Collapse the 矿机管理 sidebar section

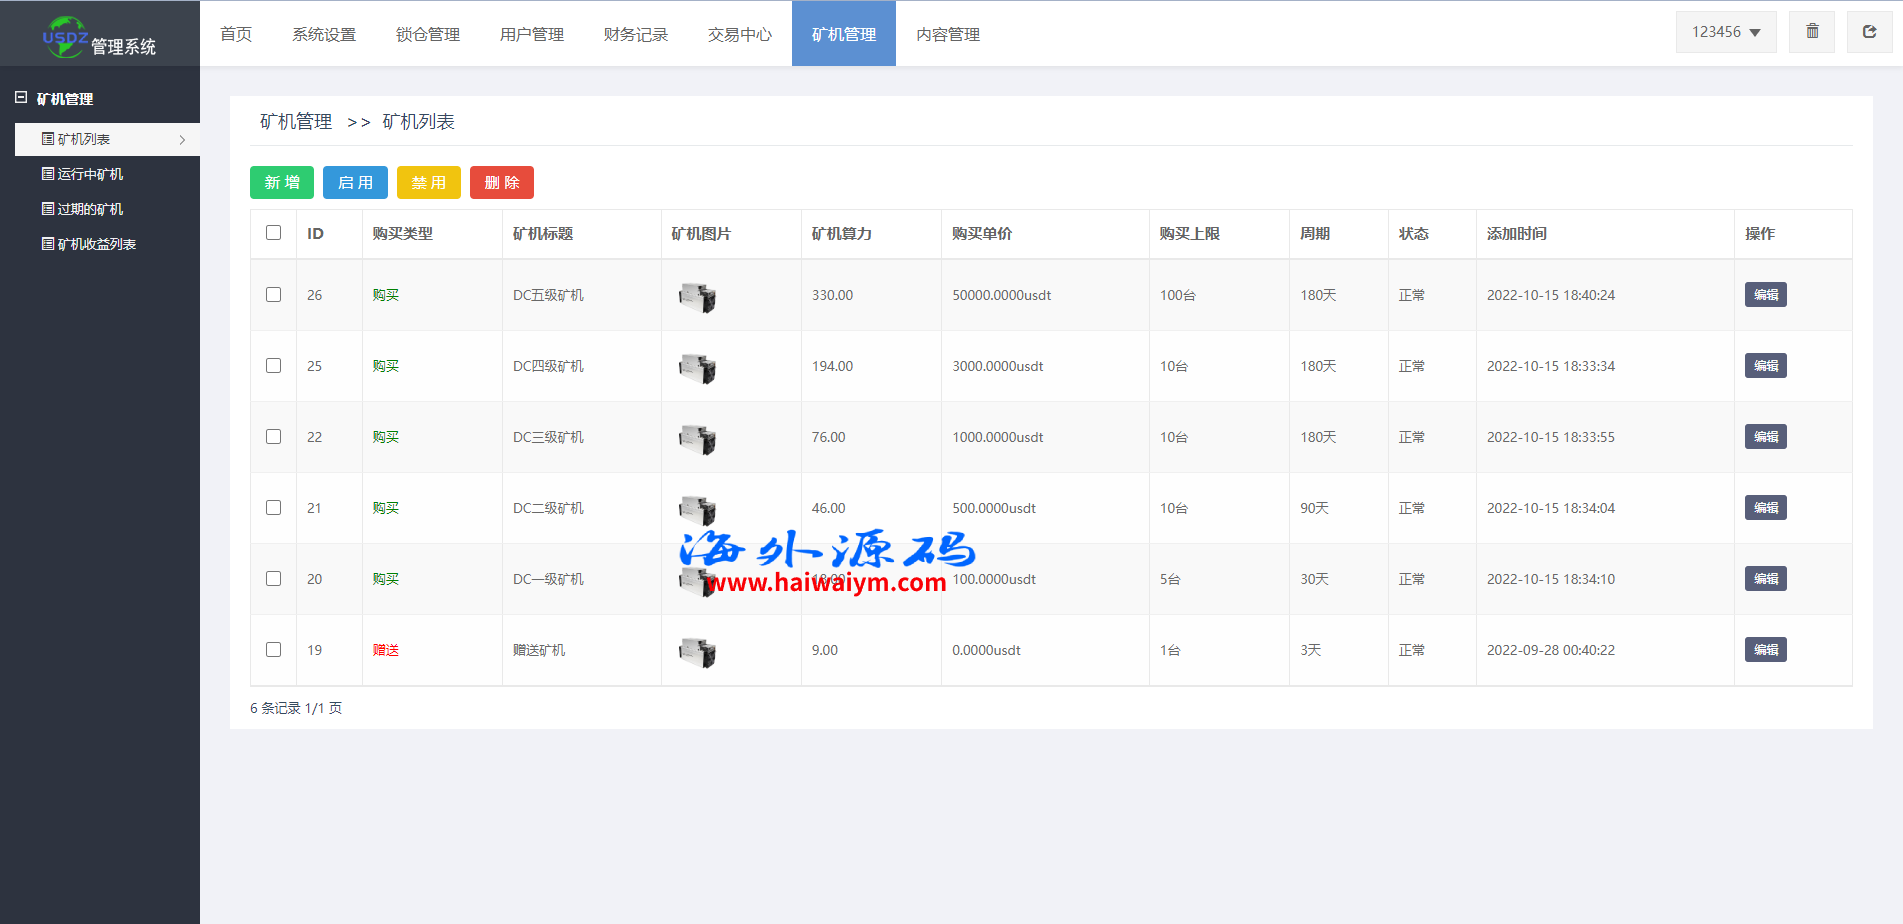(x=21, y=98)
